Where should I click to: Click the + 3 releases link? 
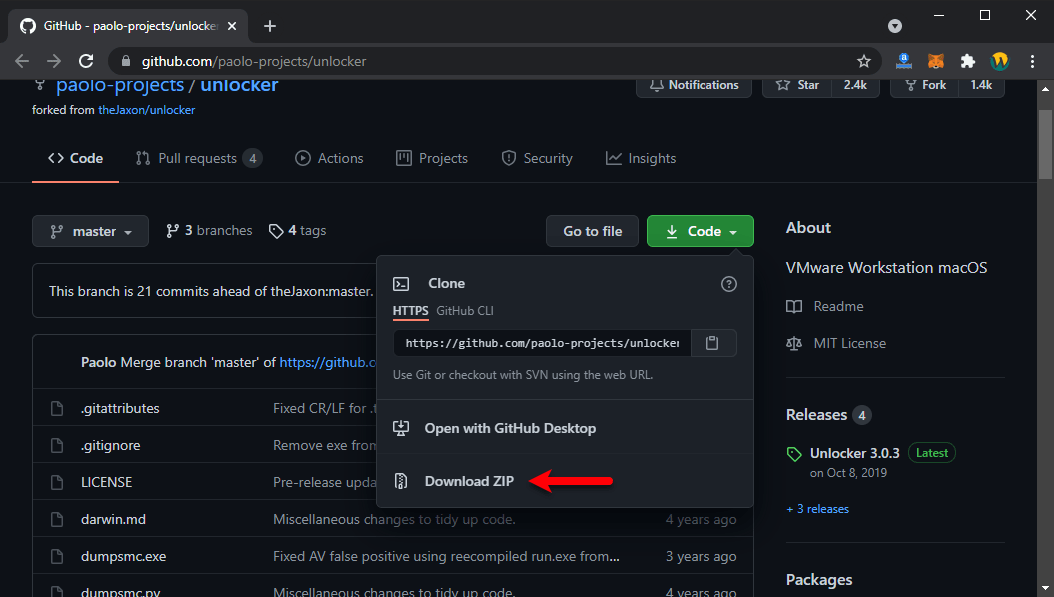point(817,509)
